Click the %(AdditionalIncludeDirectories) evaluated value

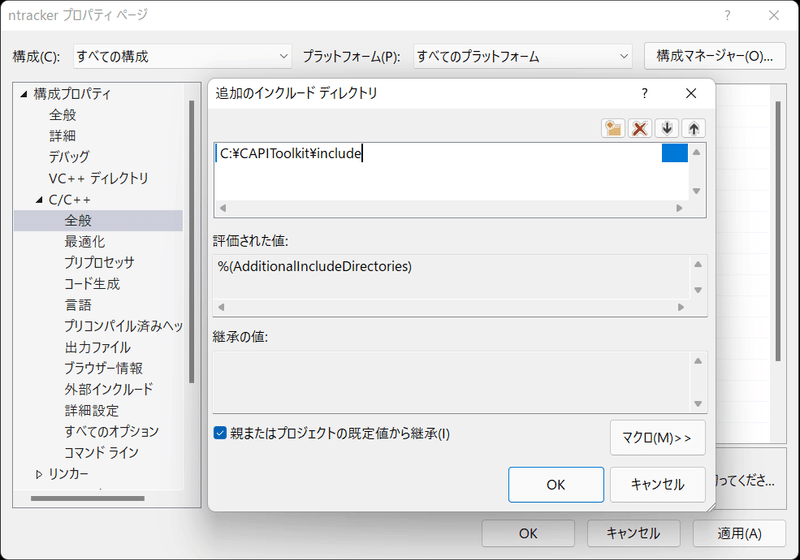click(x=315, y=266)
